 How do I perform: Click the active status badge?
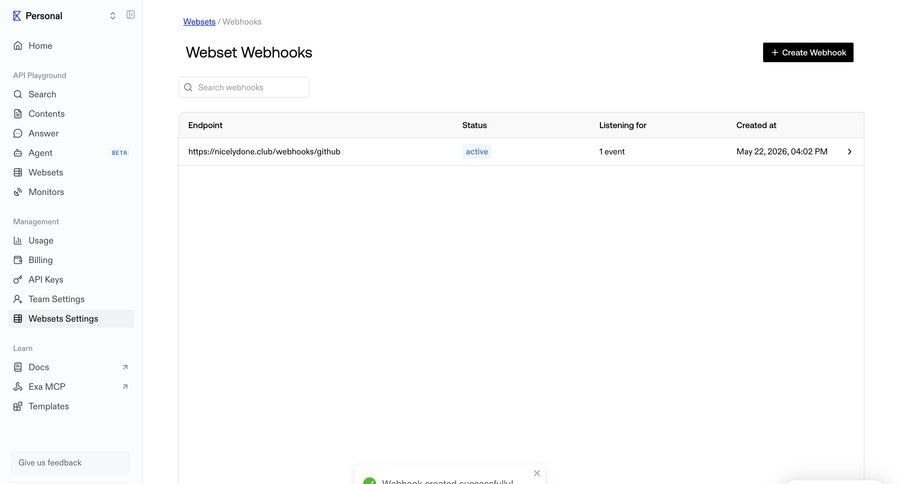pos(476,152)
